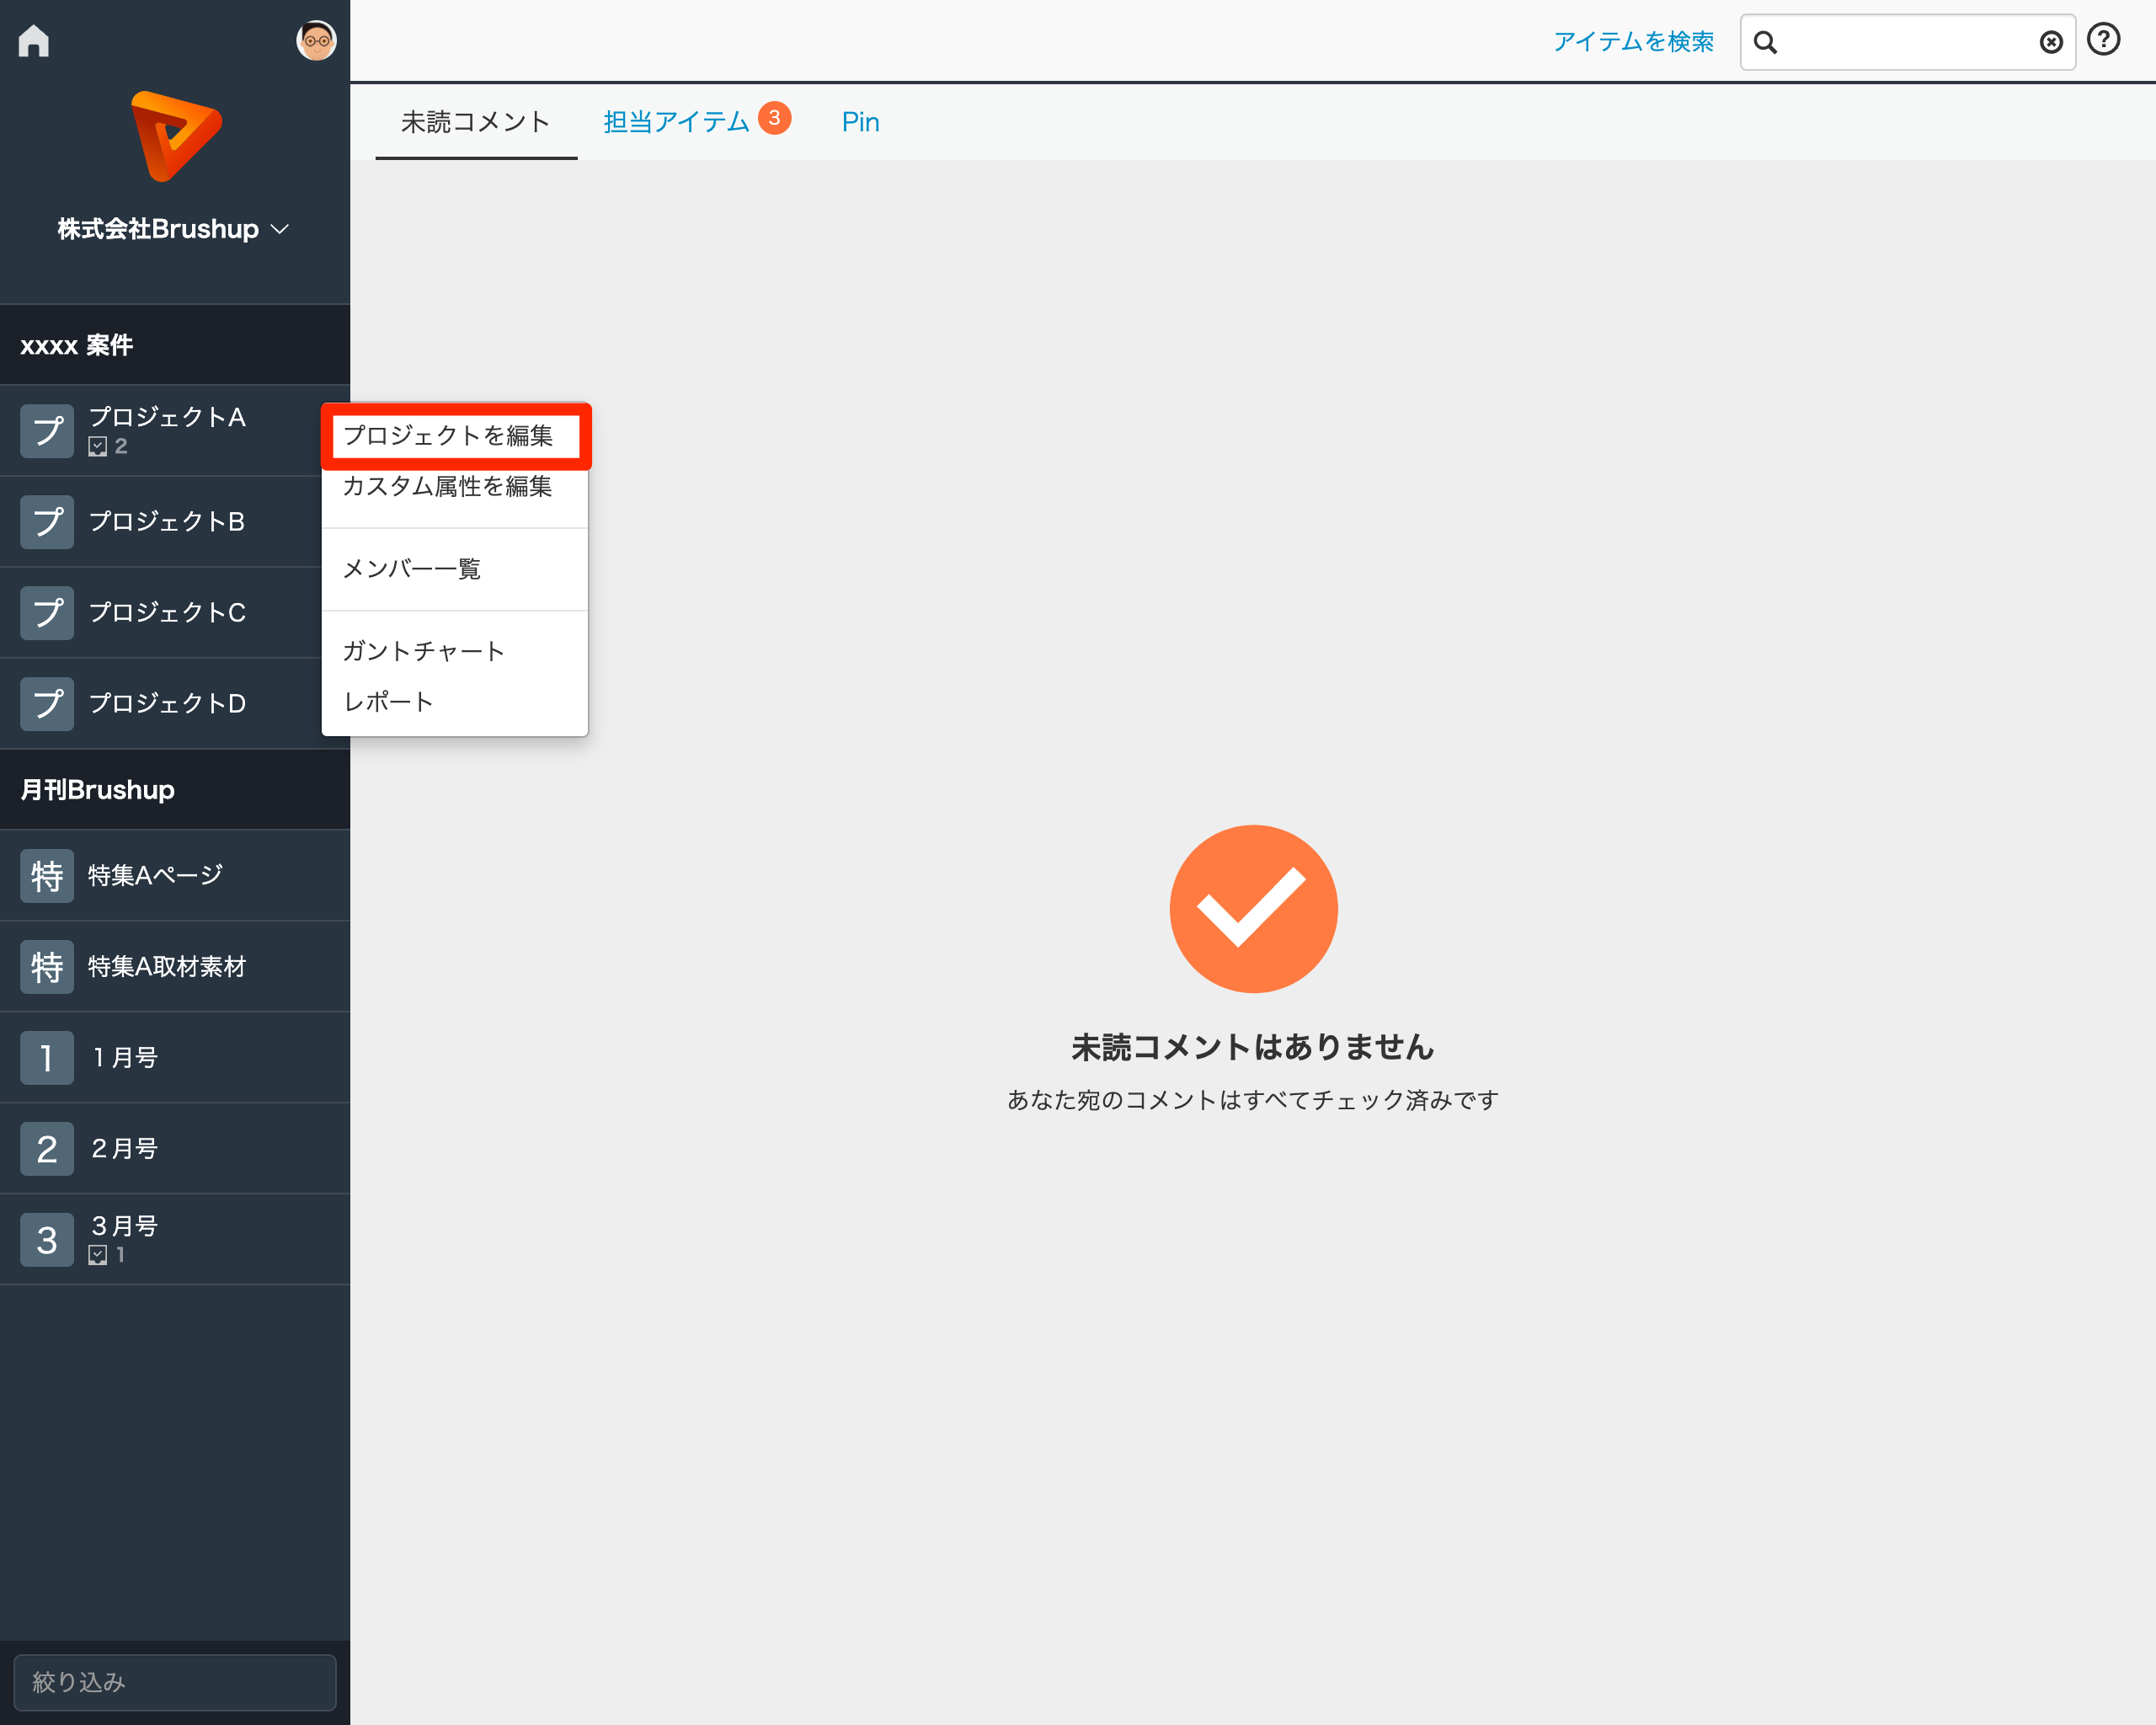Click the search magnifier icon
This screenshot has width=2156, height=1725.
click(1765, 43)
